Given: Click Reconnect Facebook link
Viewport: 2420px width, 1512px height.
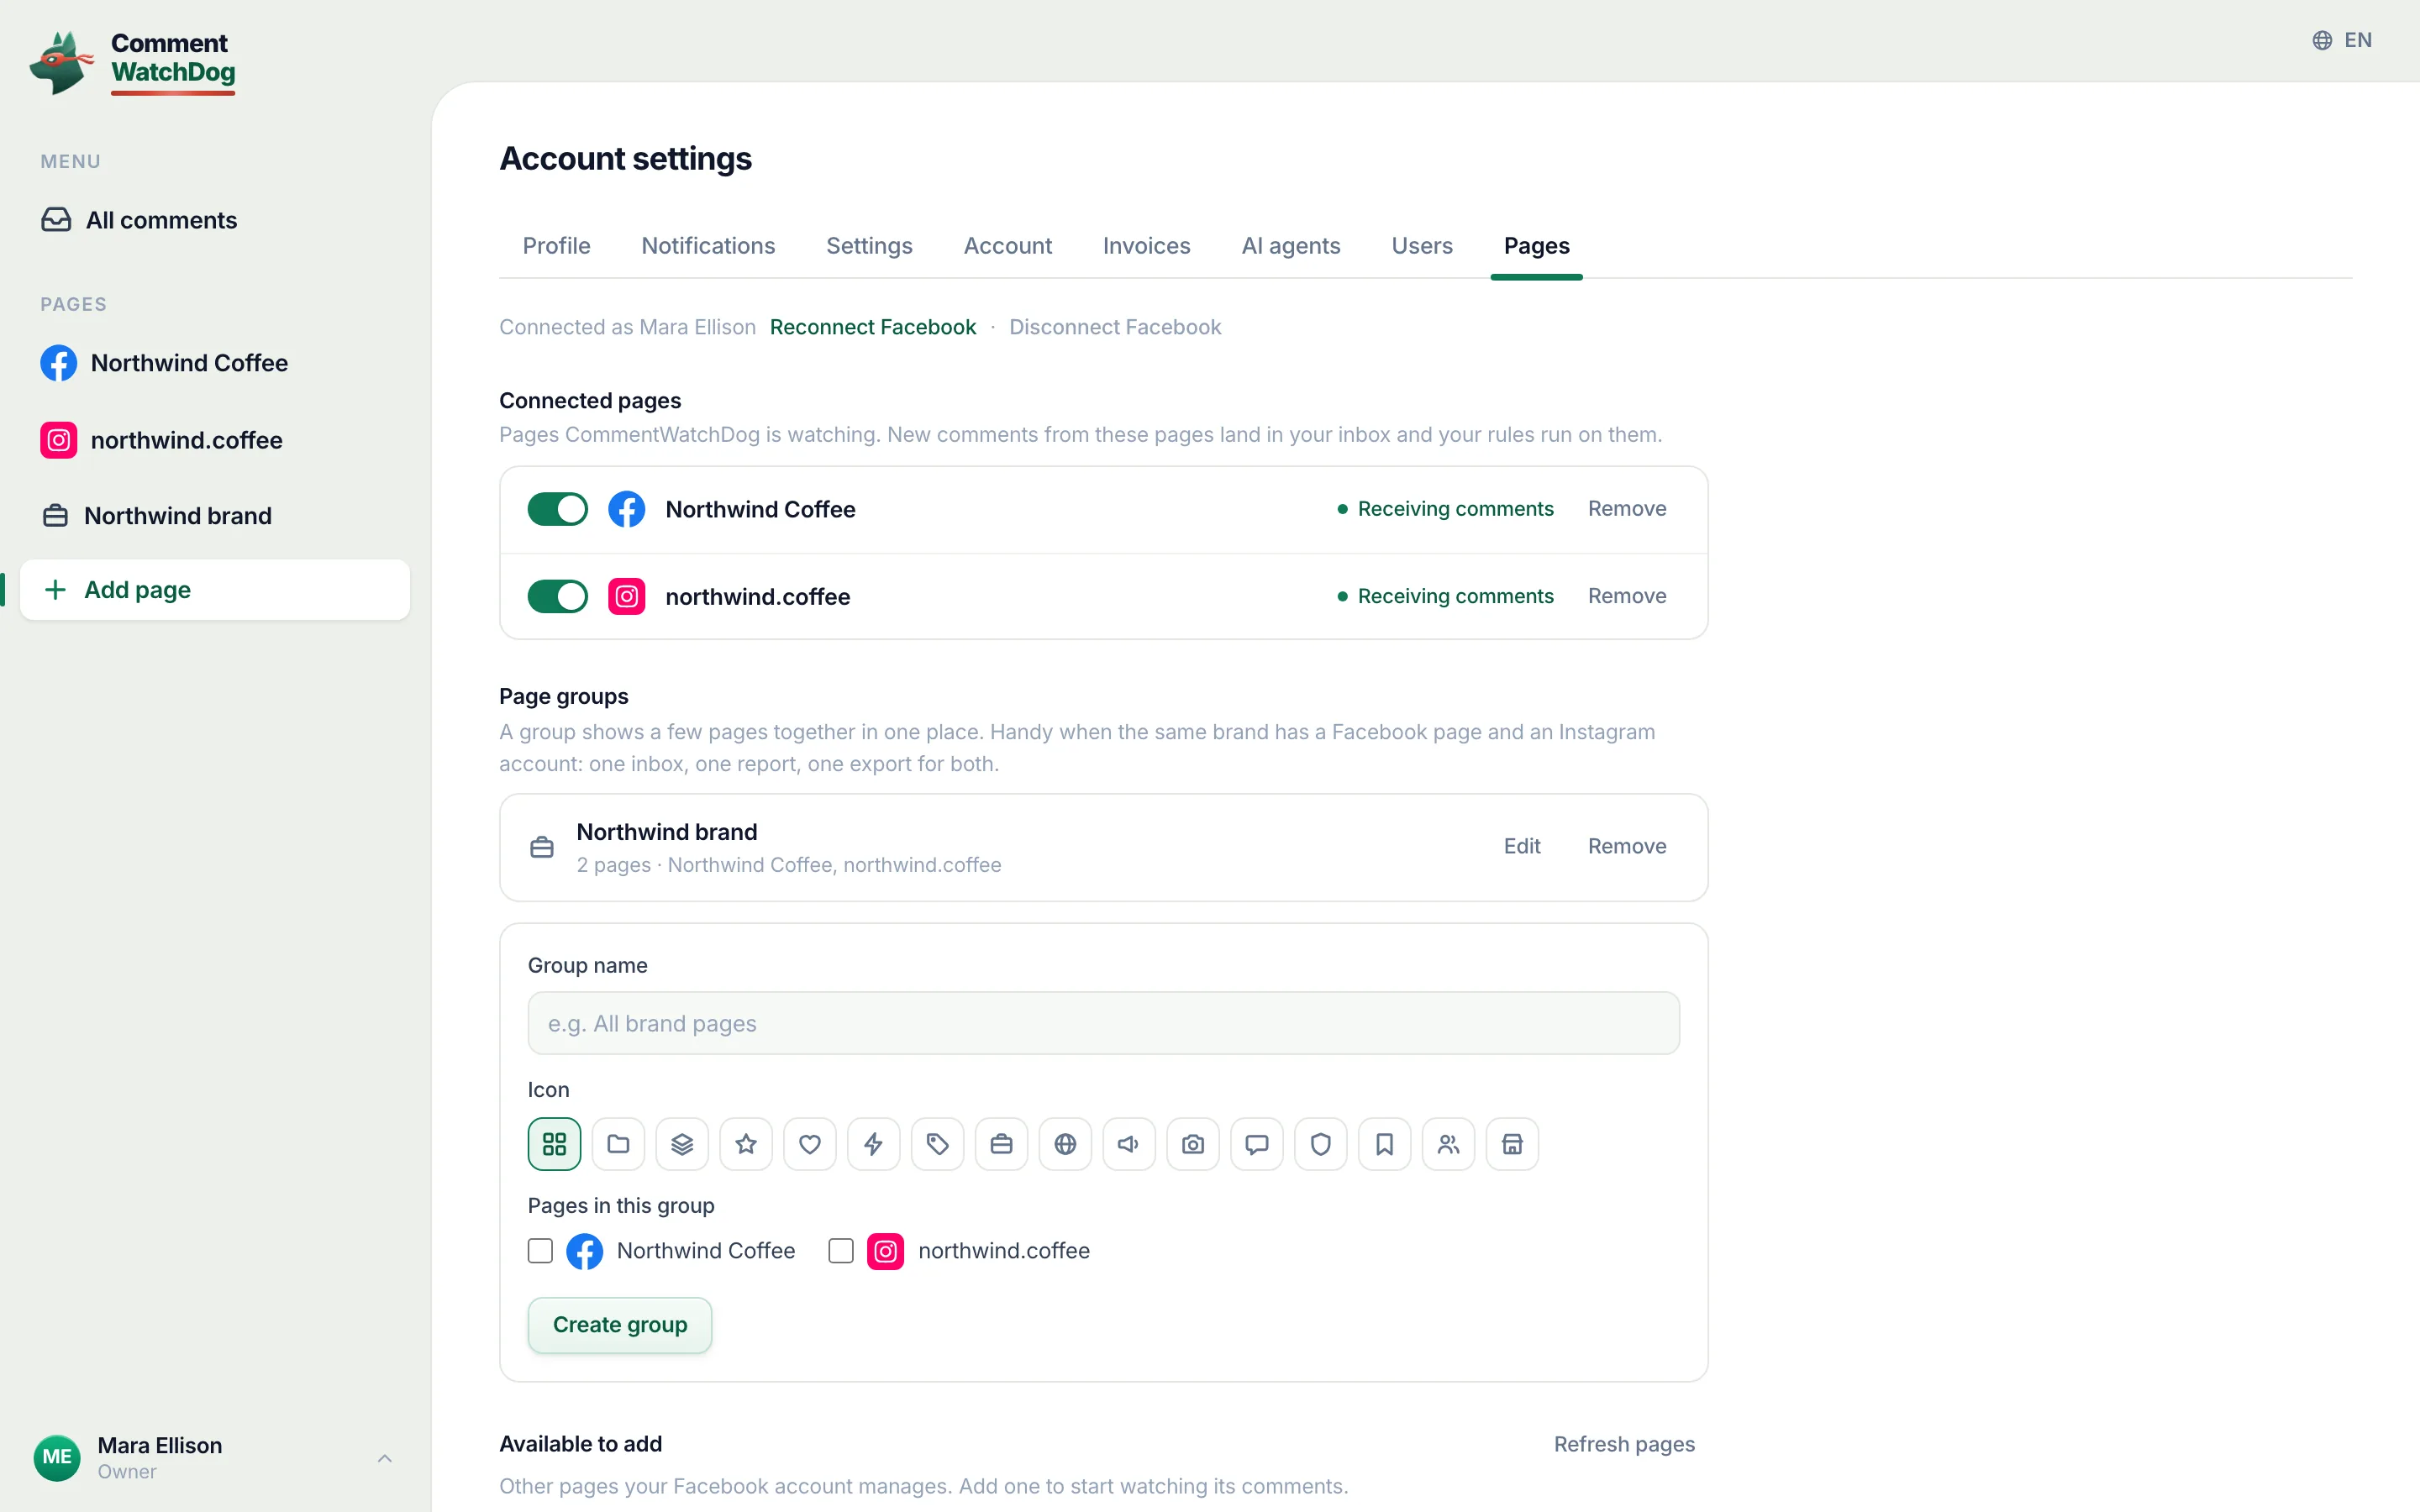Looking at the screenshot, I should (x=873, y=327).
